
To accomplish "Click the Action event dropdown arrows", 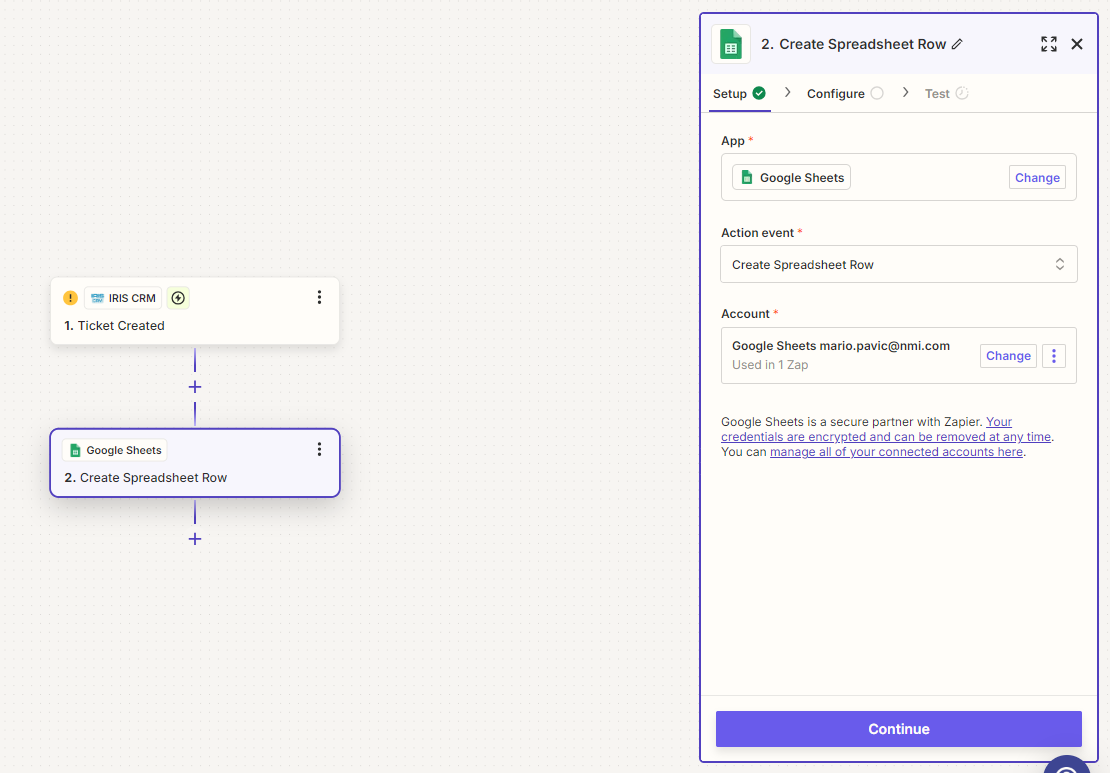I will point(1060,264).
